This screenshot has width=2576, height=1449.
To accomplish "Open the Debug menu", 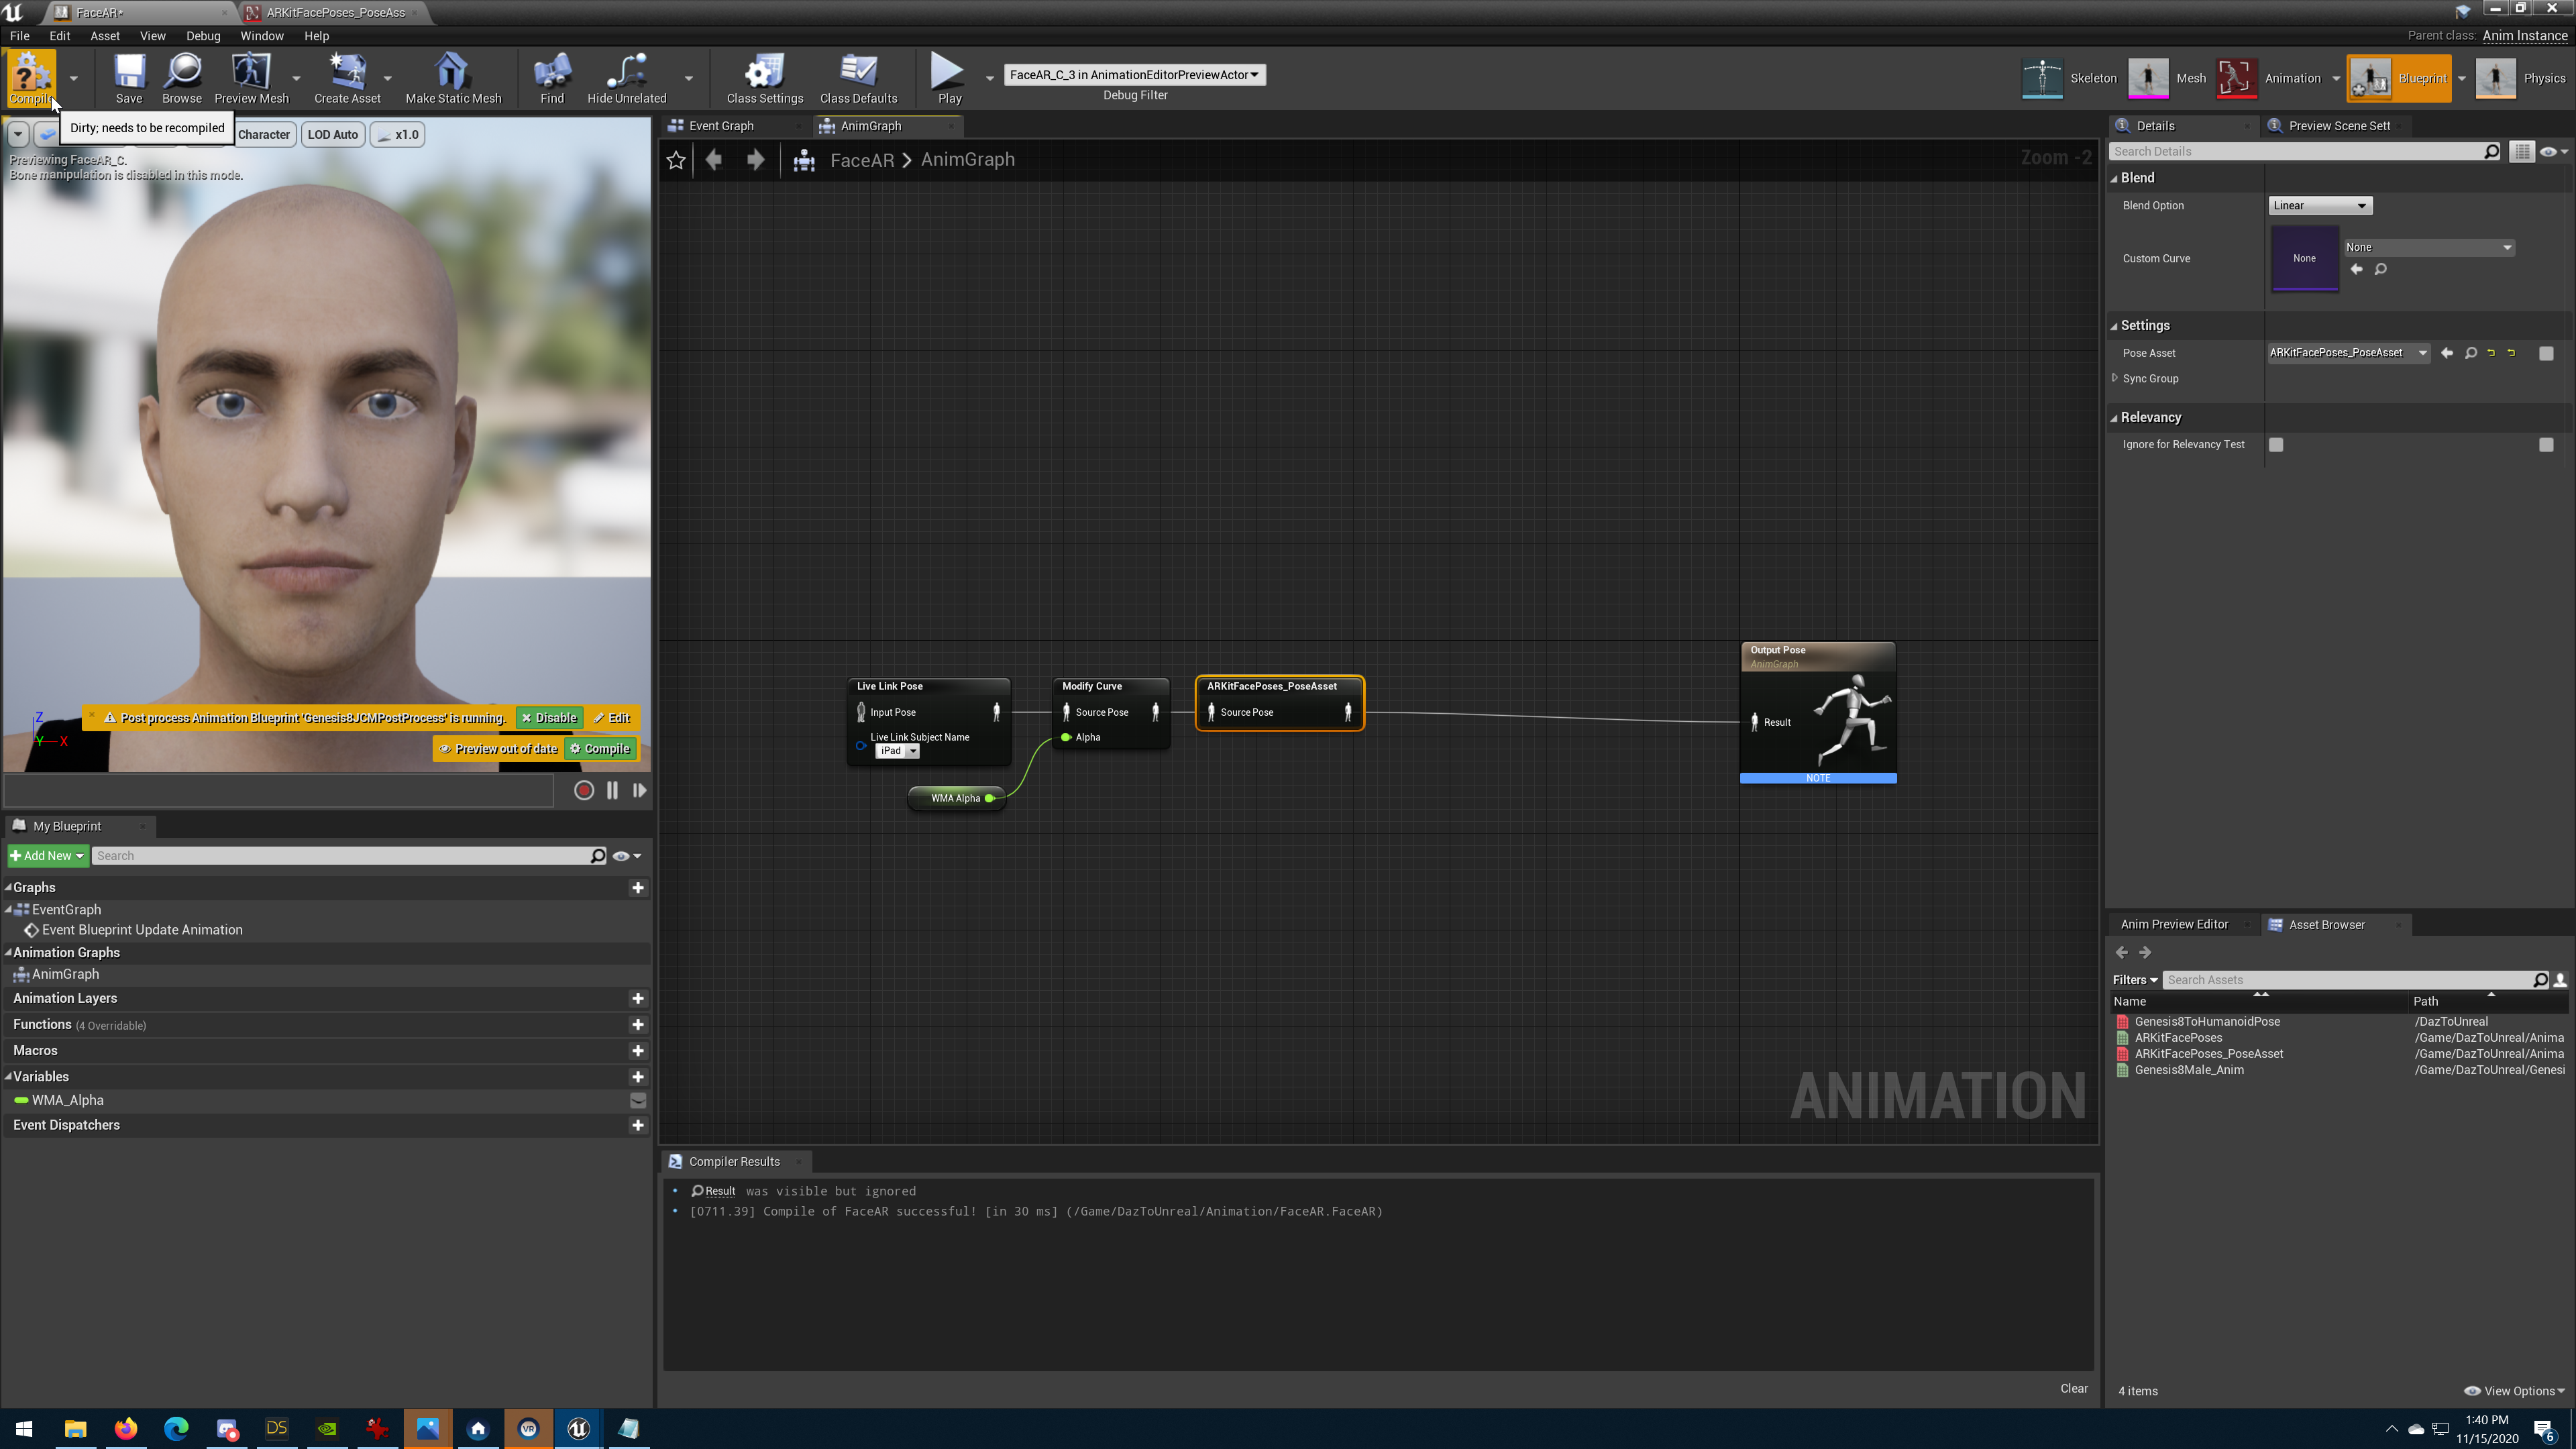I will [x=203, y=36].
